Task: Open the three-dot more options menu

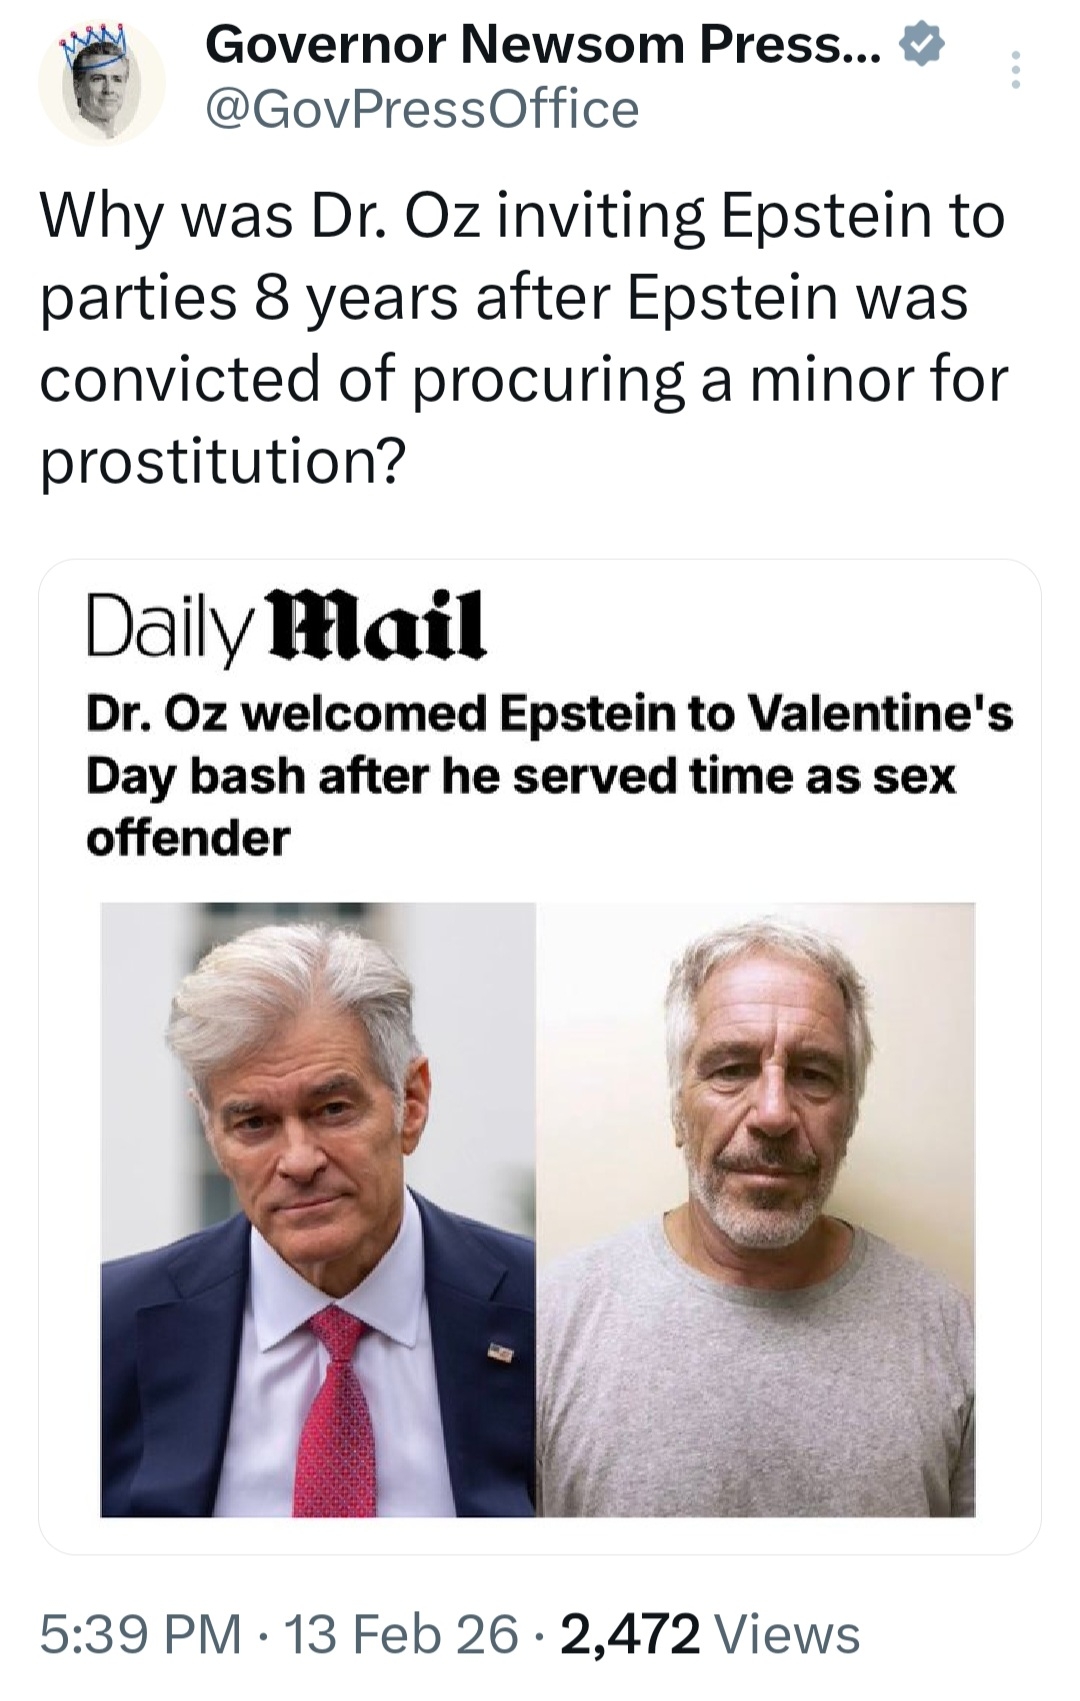Action: pyautogui.click(x=1016, y=70)
